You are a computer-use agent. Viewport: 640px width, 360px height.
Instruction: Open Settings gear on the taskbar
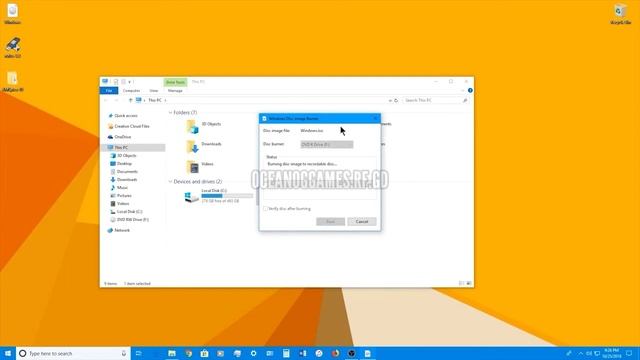tap(253, 353)
